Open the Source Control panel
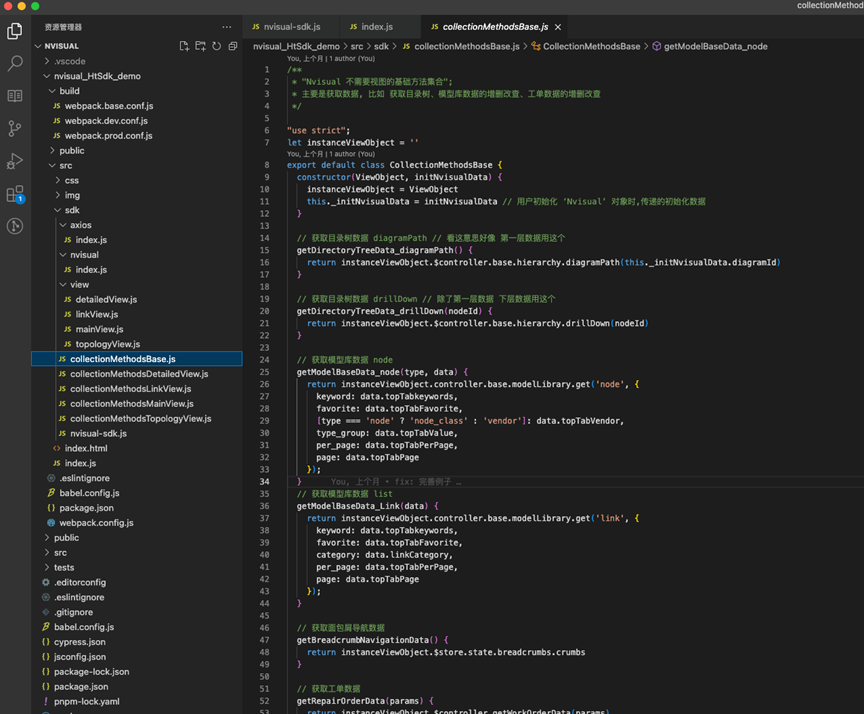This screenshot has height=714, width=864. click(x=15, y=128)
